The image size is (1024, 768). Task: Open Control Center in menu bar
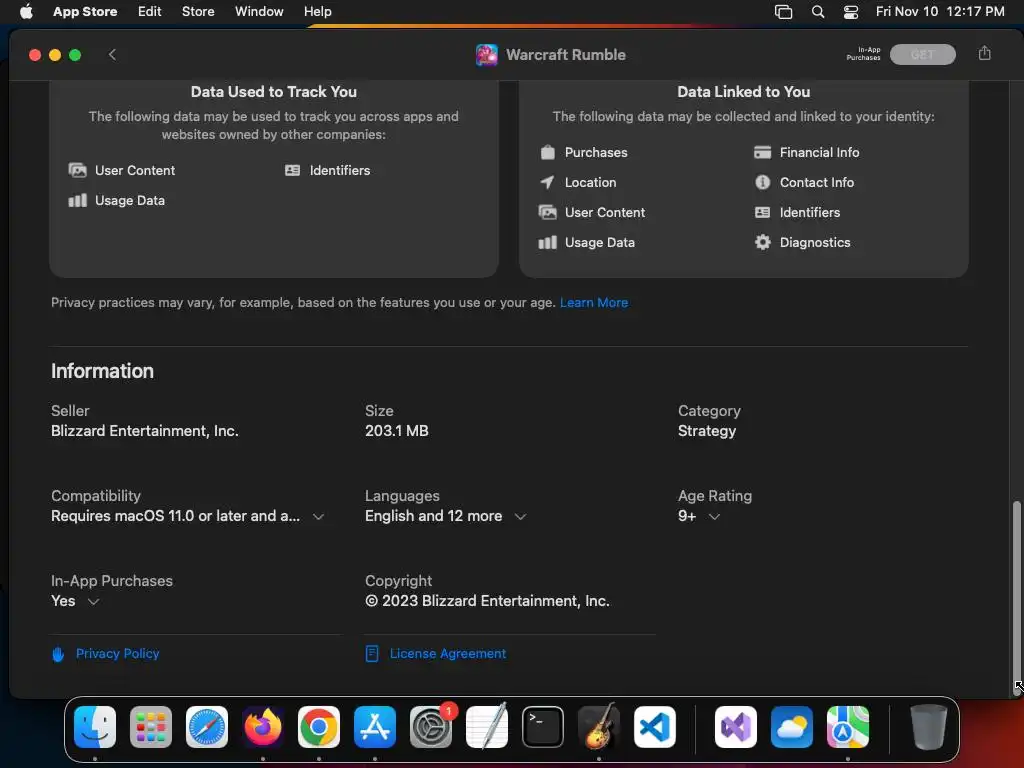(x=851, y=12)
